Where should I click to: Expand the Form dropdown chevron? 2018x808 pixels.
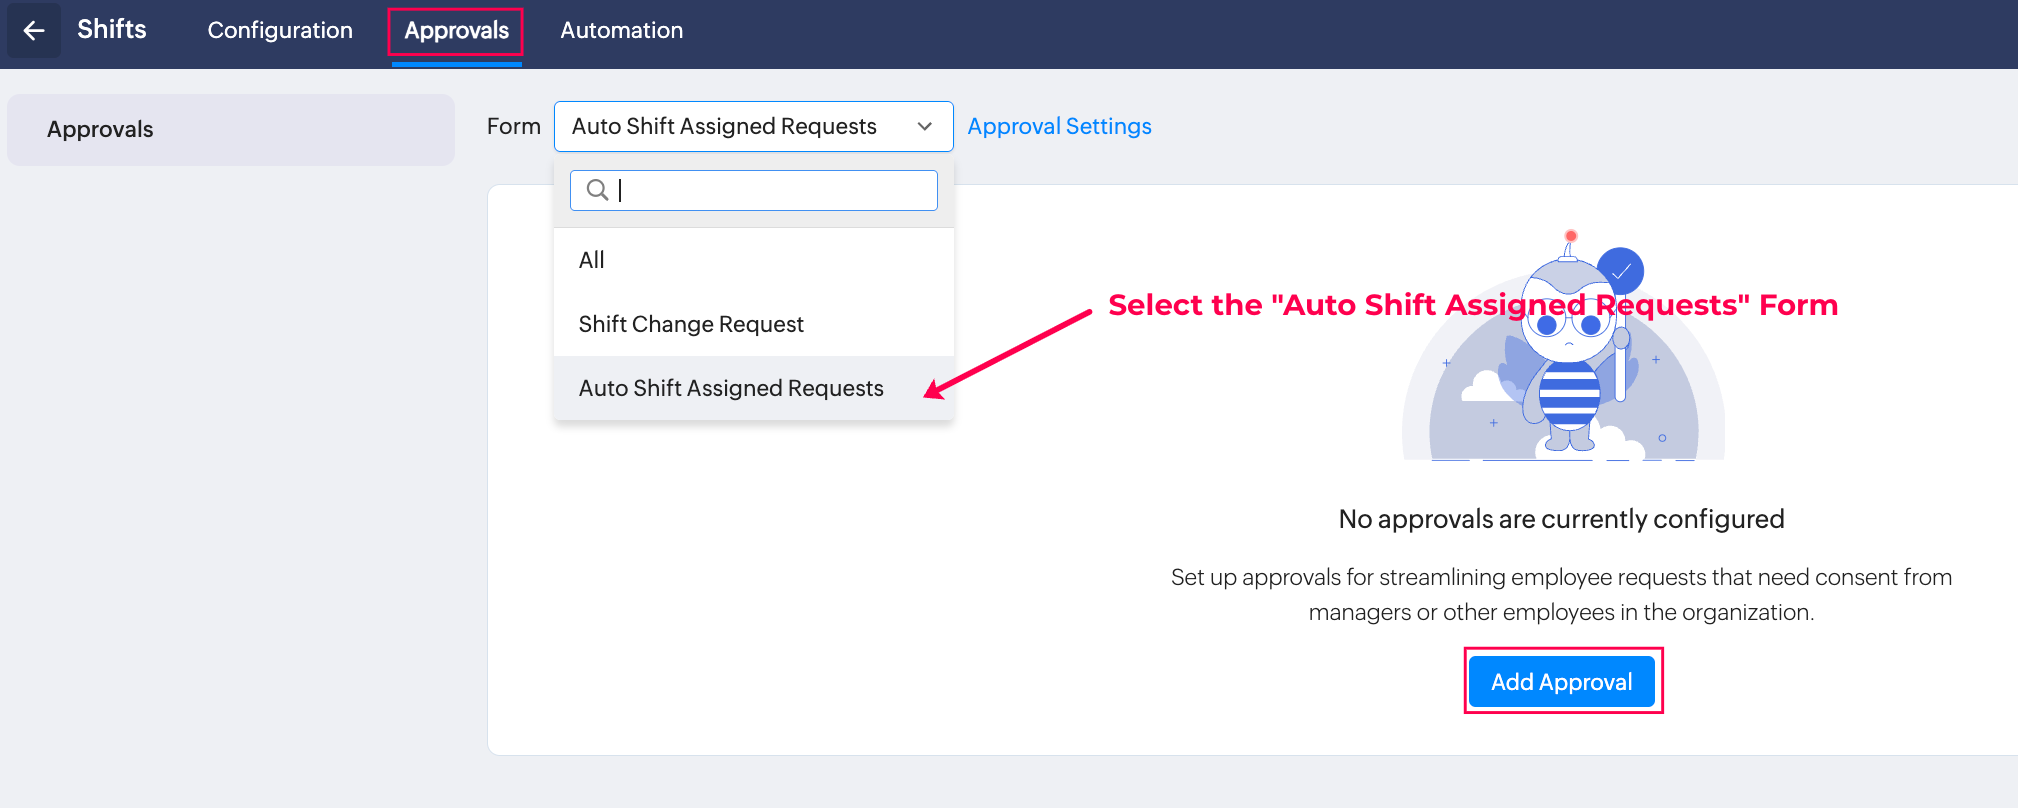[925, 126]
